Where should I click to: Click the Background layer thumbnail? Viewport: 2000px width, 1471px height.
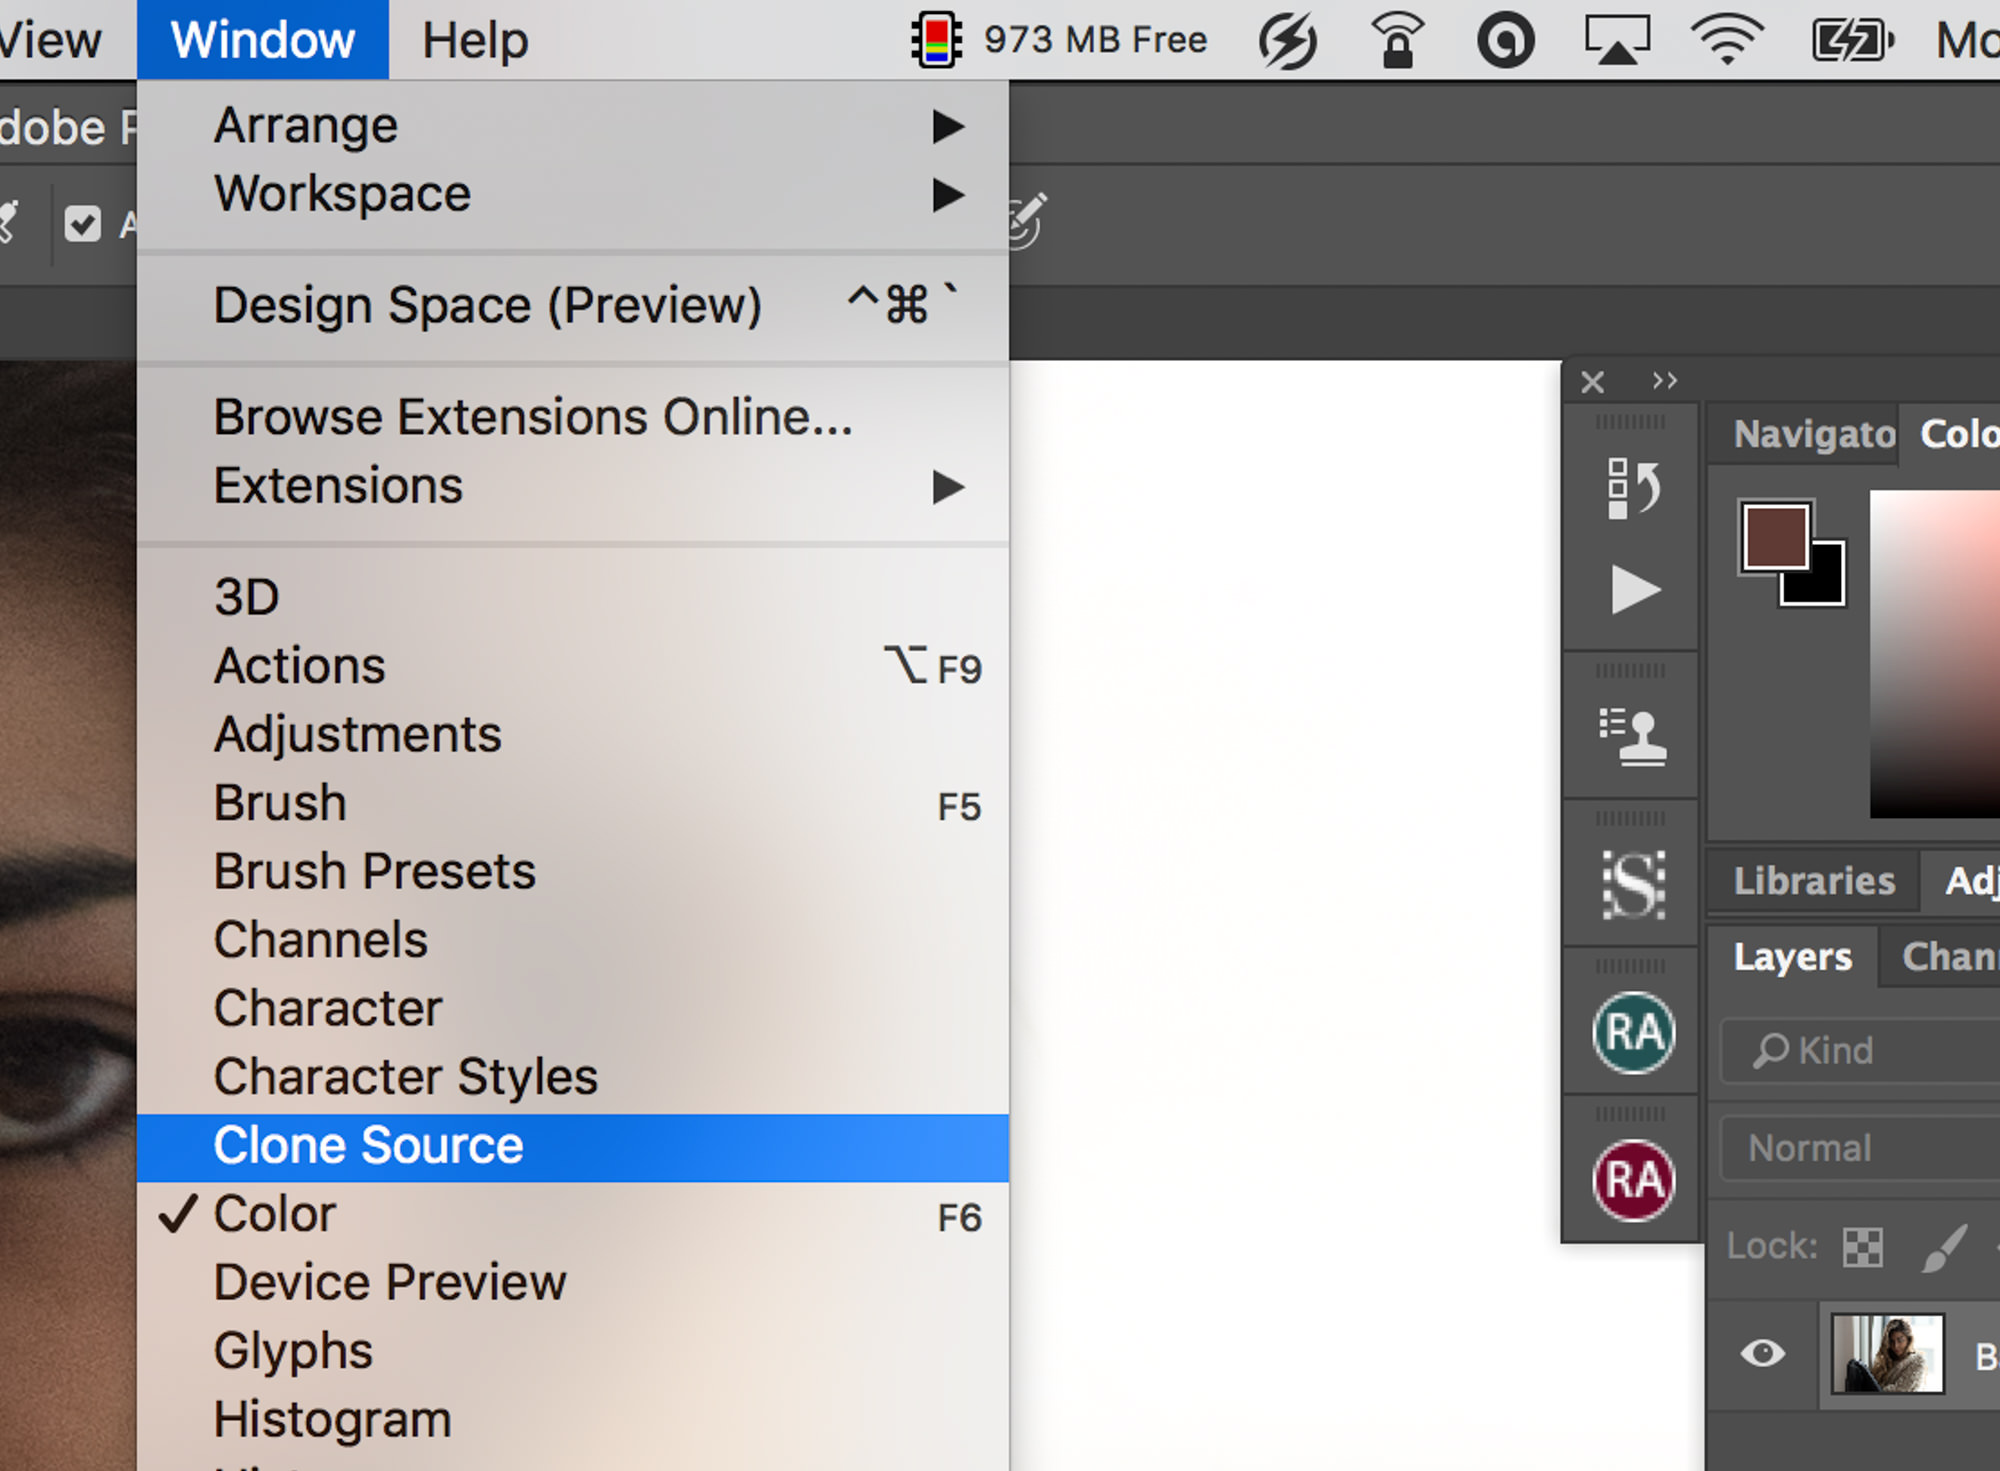tap(1886, 1354)
